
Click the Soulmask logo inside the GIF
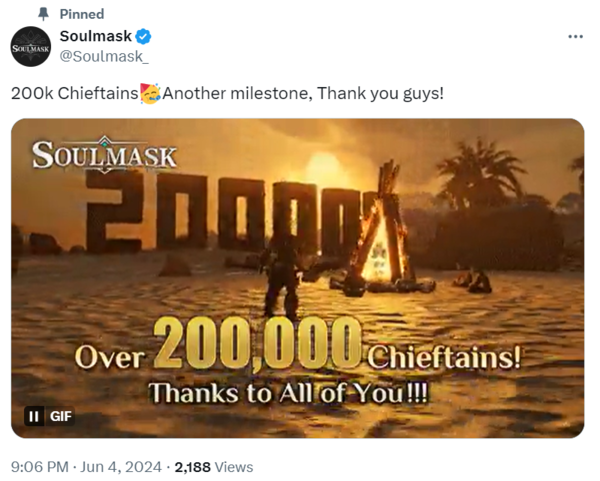104,156
